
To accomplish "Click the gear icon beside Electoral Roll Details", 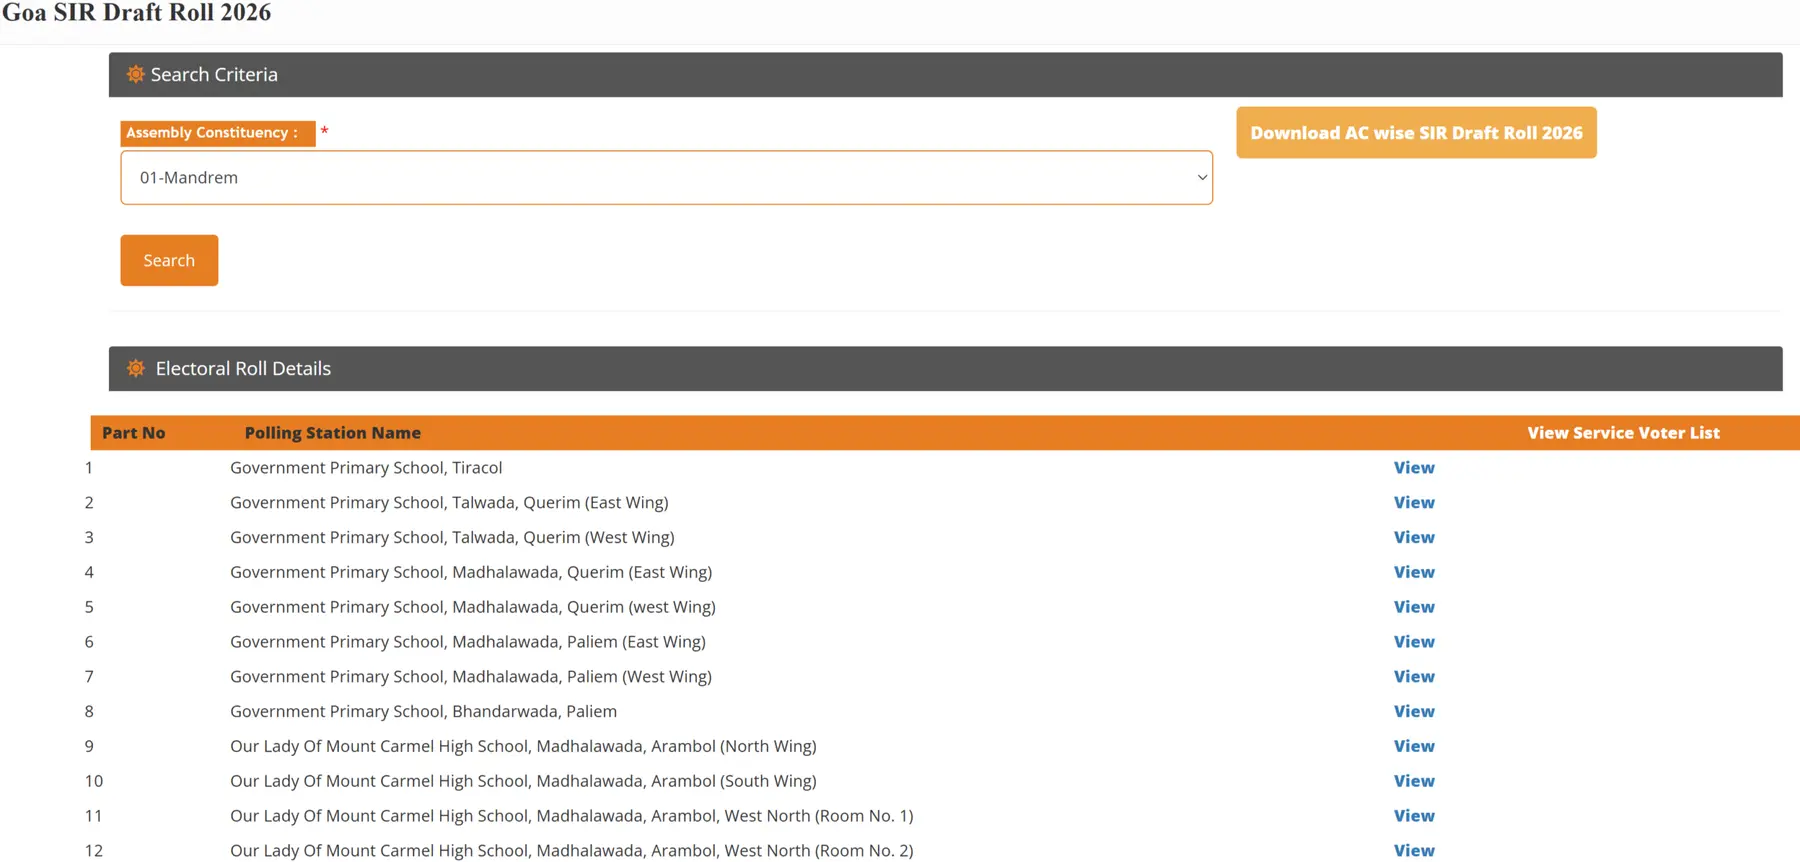I will (x=136, y=369).
